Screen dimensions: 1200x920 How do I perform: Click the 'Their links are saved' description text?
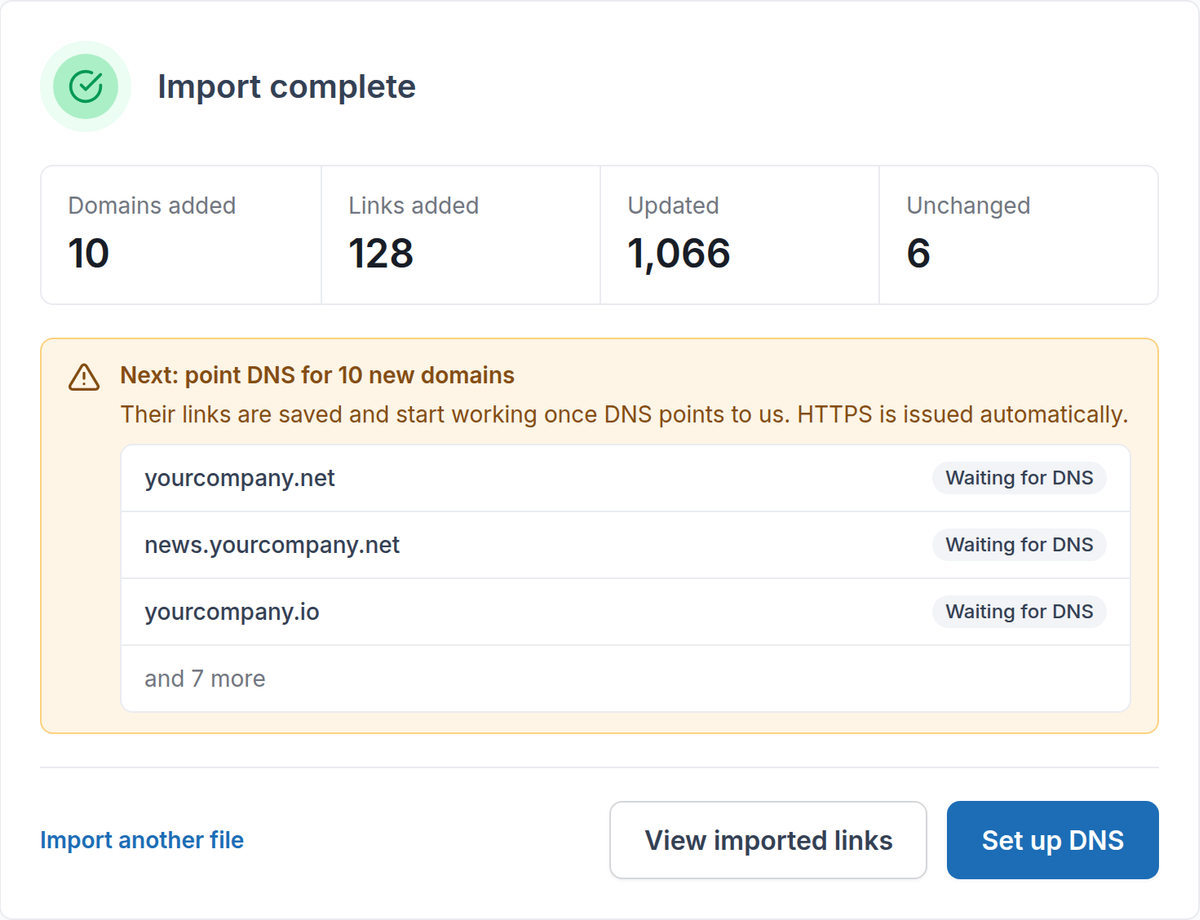point(624,414)
